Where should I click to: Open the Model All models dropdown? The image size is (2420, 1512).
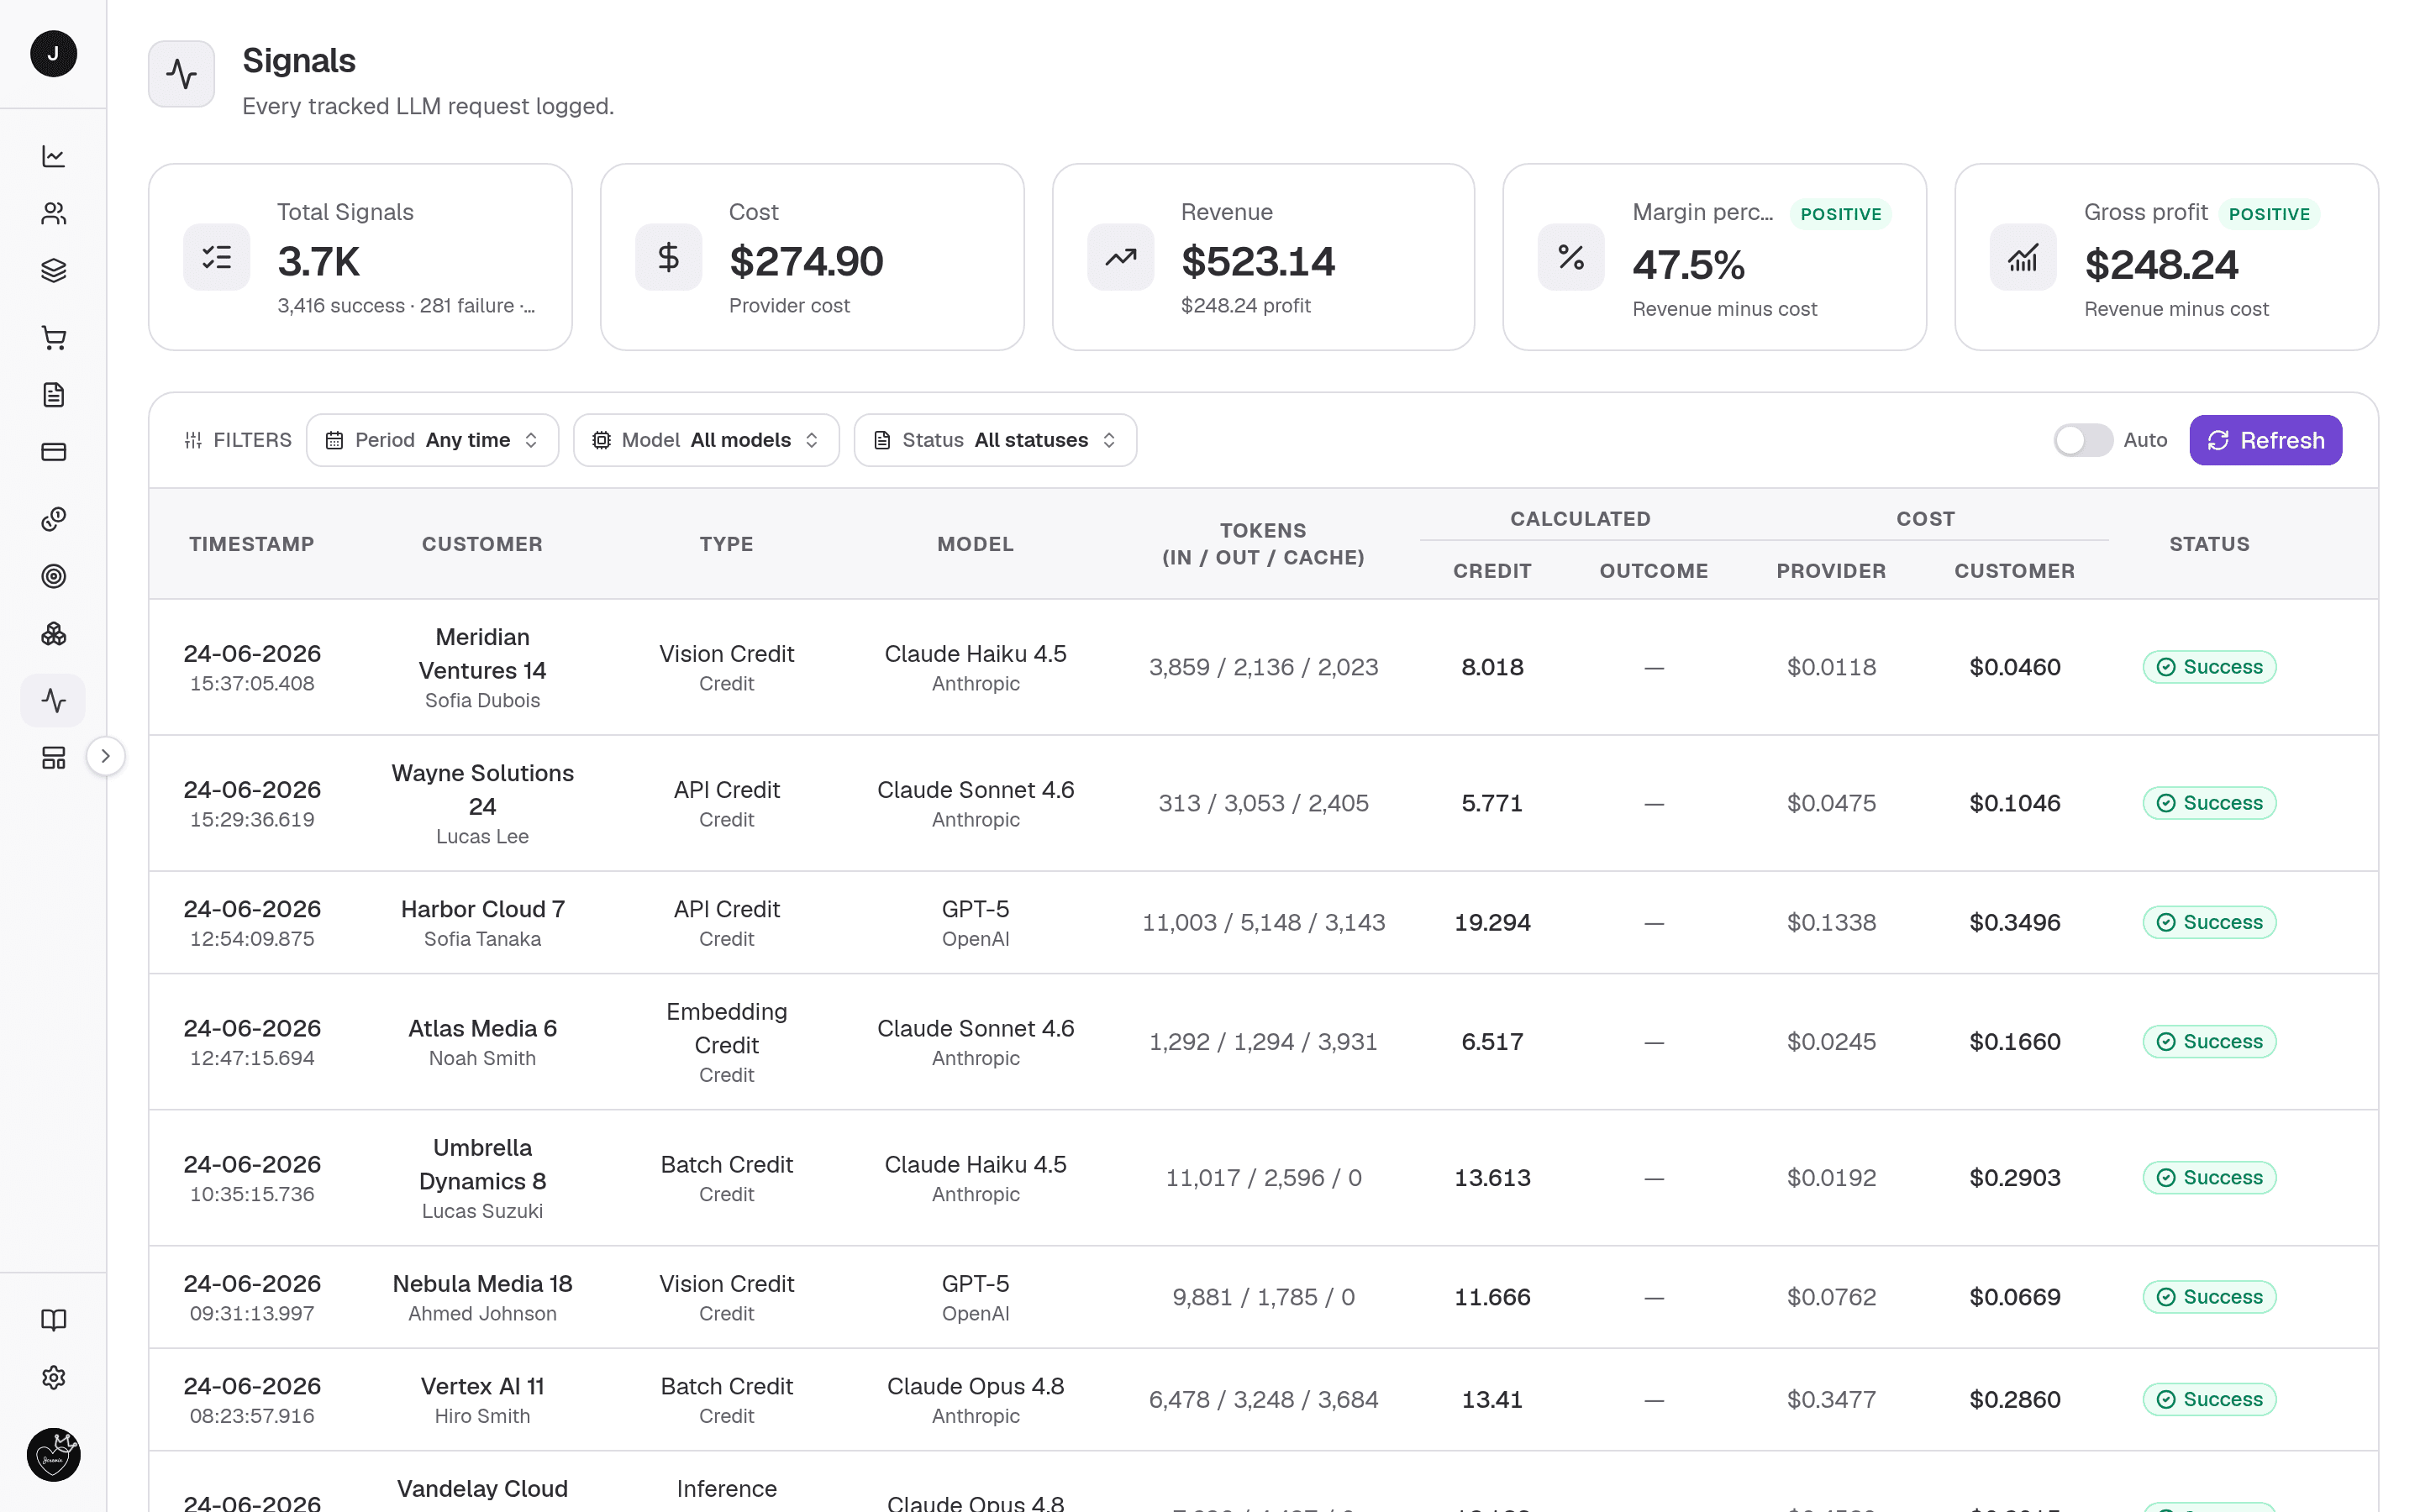coord(706,440)
